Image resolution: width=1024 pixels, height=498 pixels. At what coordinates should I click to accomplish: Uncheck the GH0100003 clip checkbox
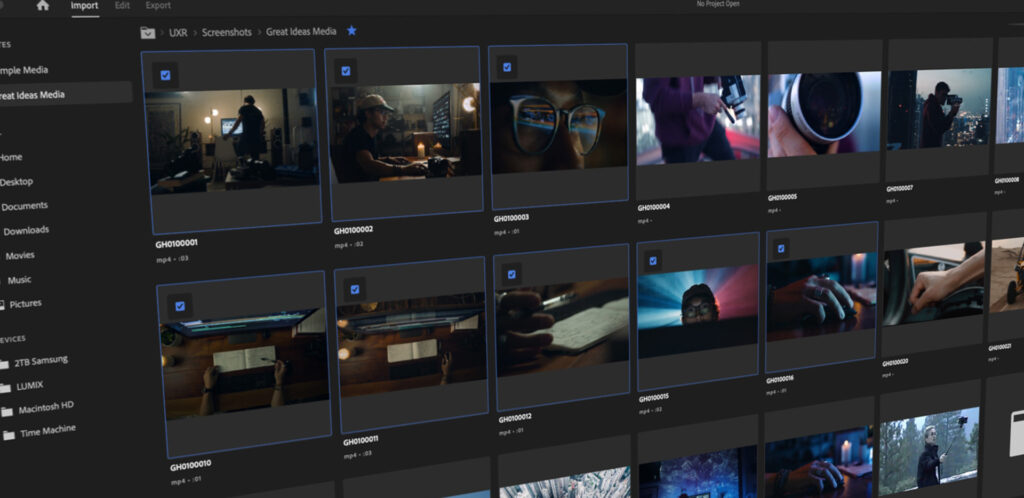point(507,67)
